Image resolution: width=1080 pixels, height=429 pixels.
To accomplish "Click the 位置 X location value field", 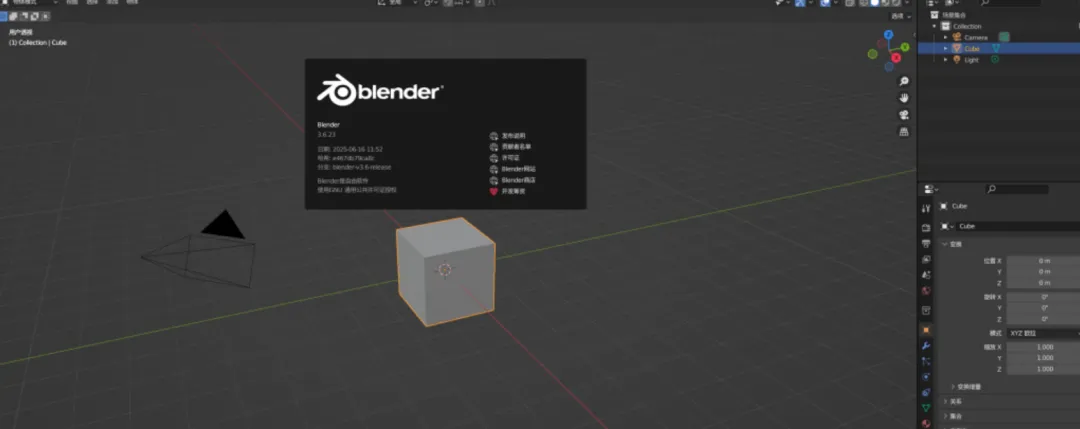I will point(1043,261).
